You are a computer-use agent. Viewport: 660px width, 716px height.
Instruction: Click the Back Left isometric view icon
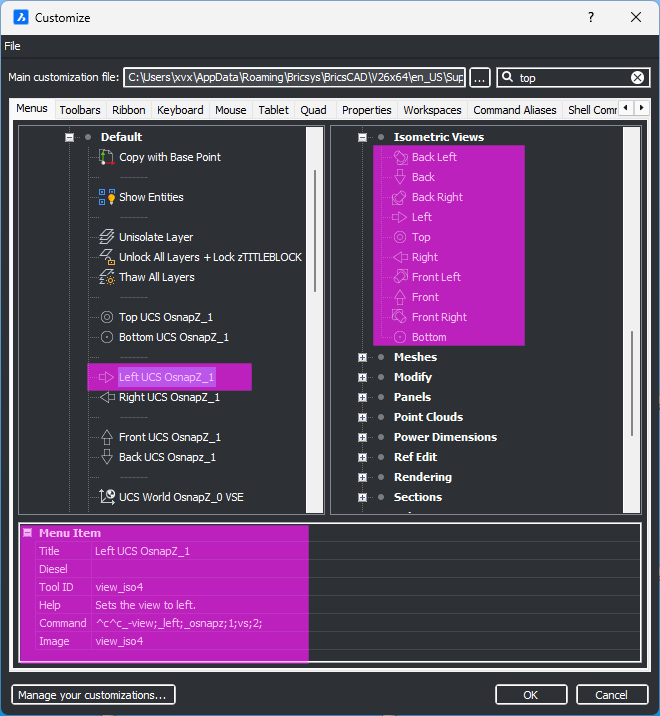(x=400, y=157)
